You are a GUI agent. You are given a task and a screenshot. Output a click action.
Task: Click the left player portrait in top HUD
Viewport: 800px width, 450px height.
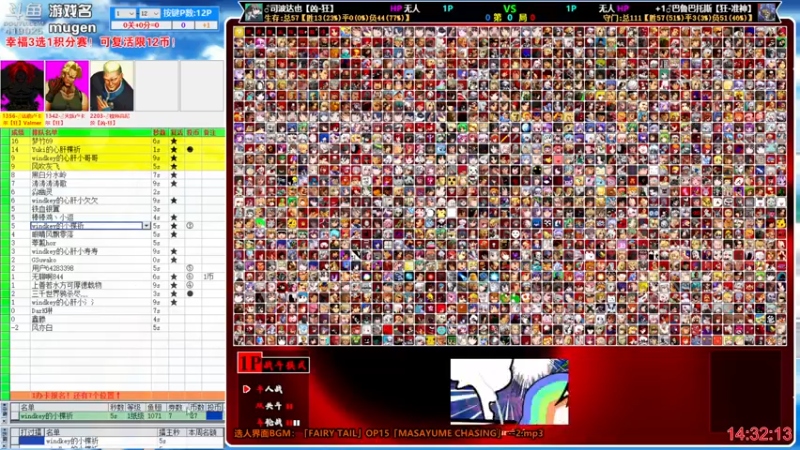click(x=254, y=13)
